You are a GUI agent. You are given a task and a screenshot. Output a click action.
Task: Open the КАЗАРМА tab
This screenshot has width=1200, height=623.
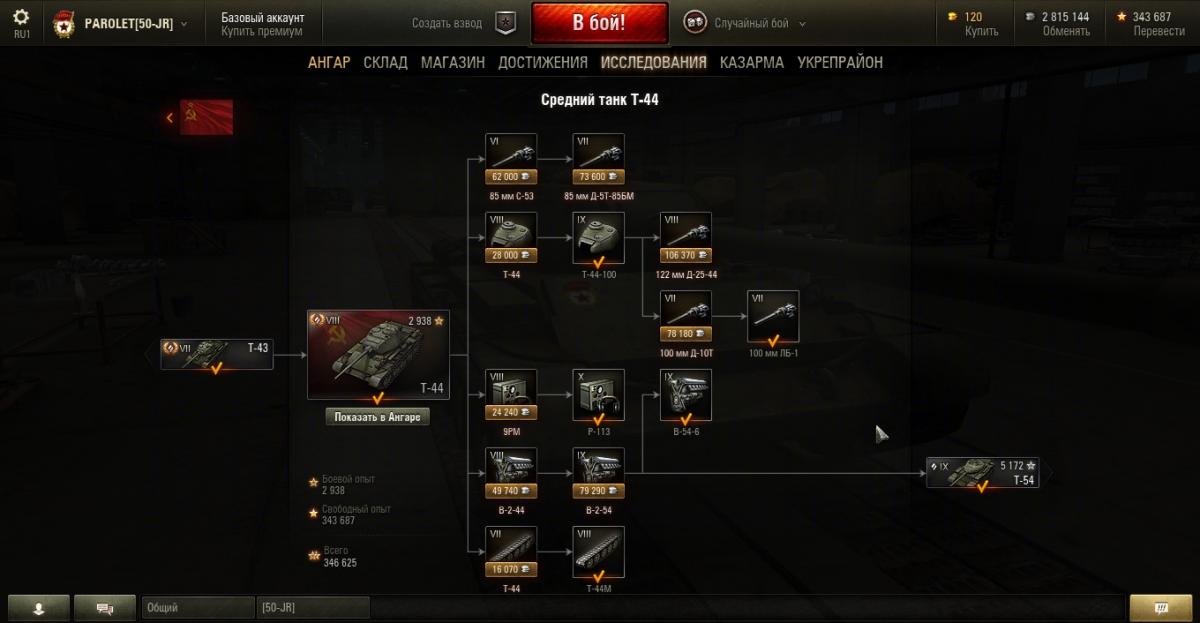pyautogui.click(x=752, y=62)
